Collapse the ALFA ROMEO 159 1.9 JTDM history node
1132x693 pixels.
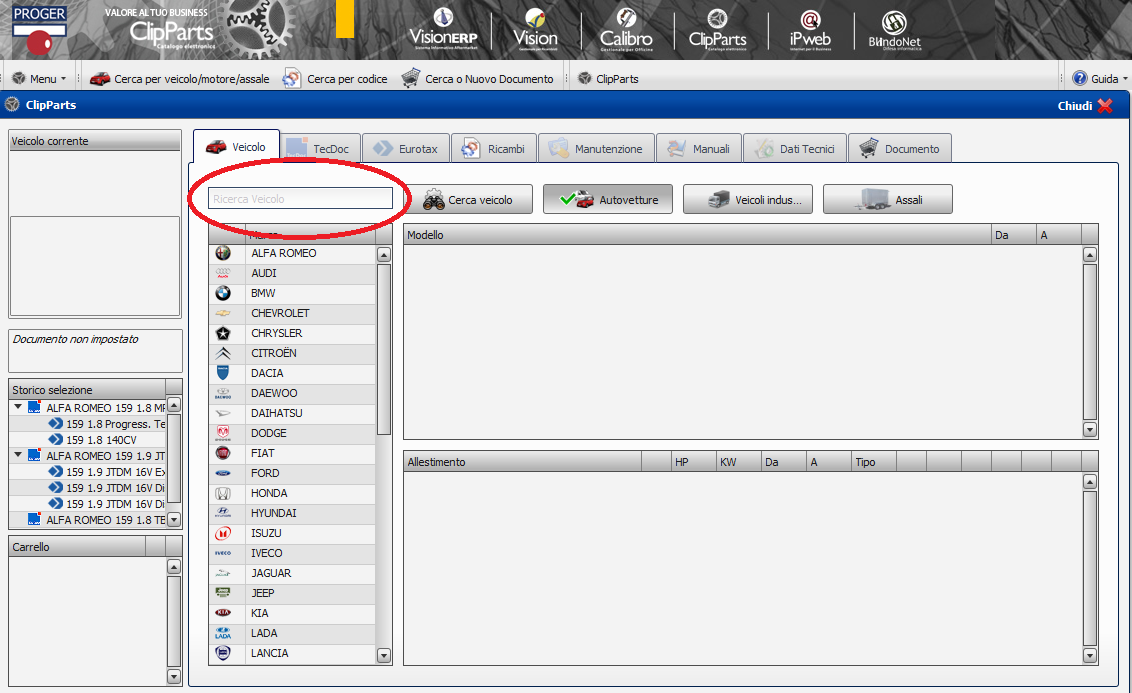[18, 455]
